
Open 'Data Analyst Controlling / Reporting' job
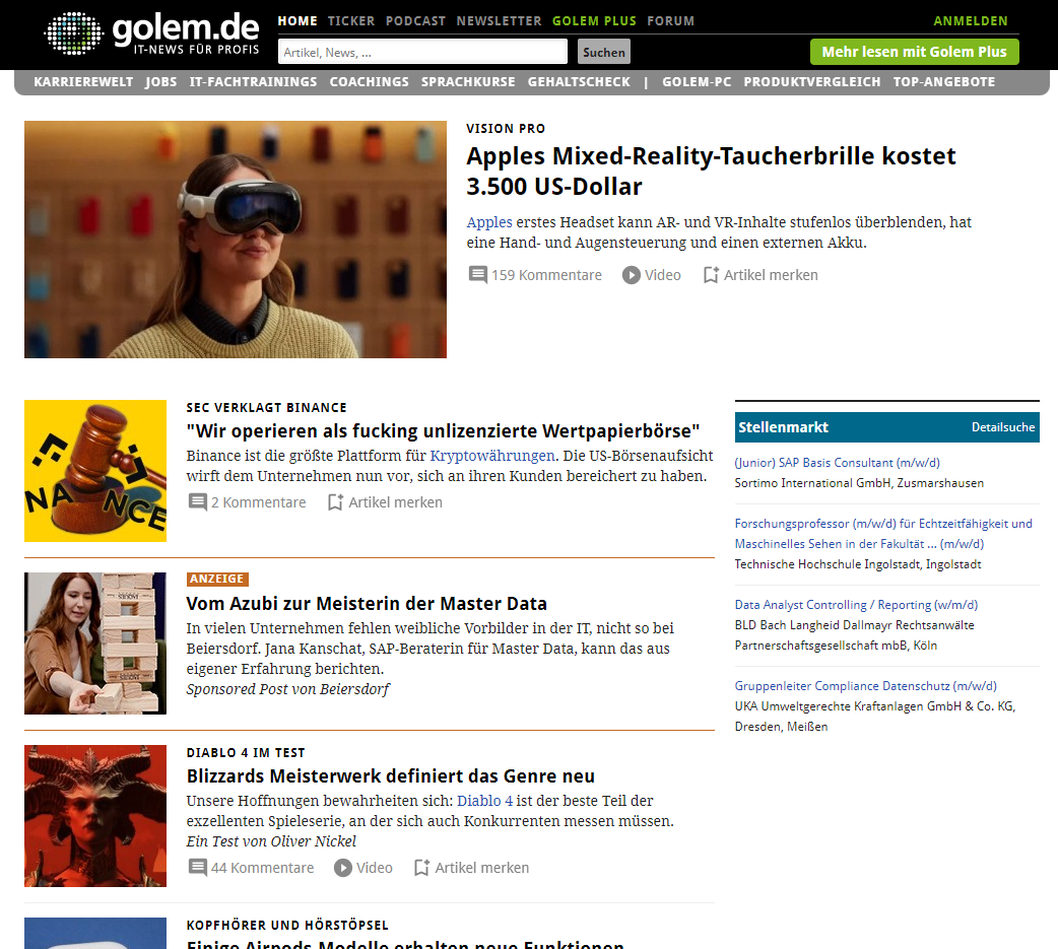[856, 605]
